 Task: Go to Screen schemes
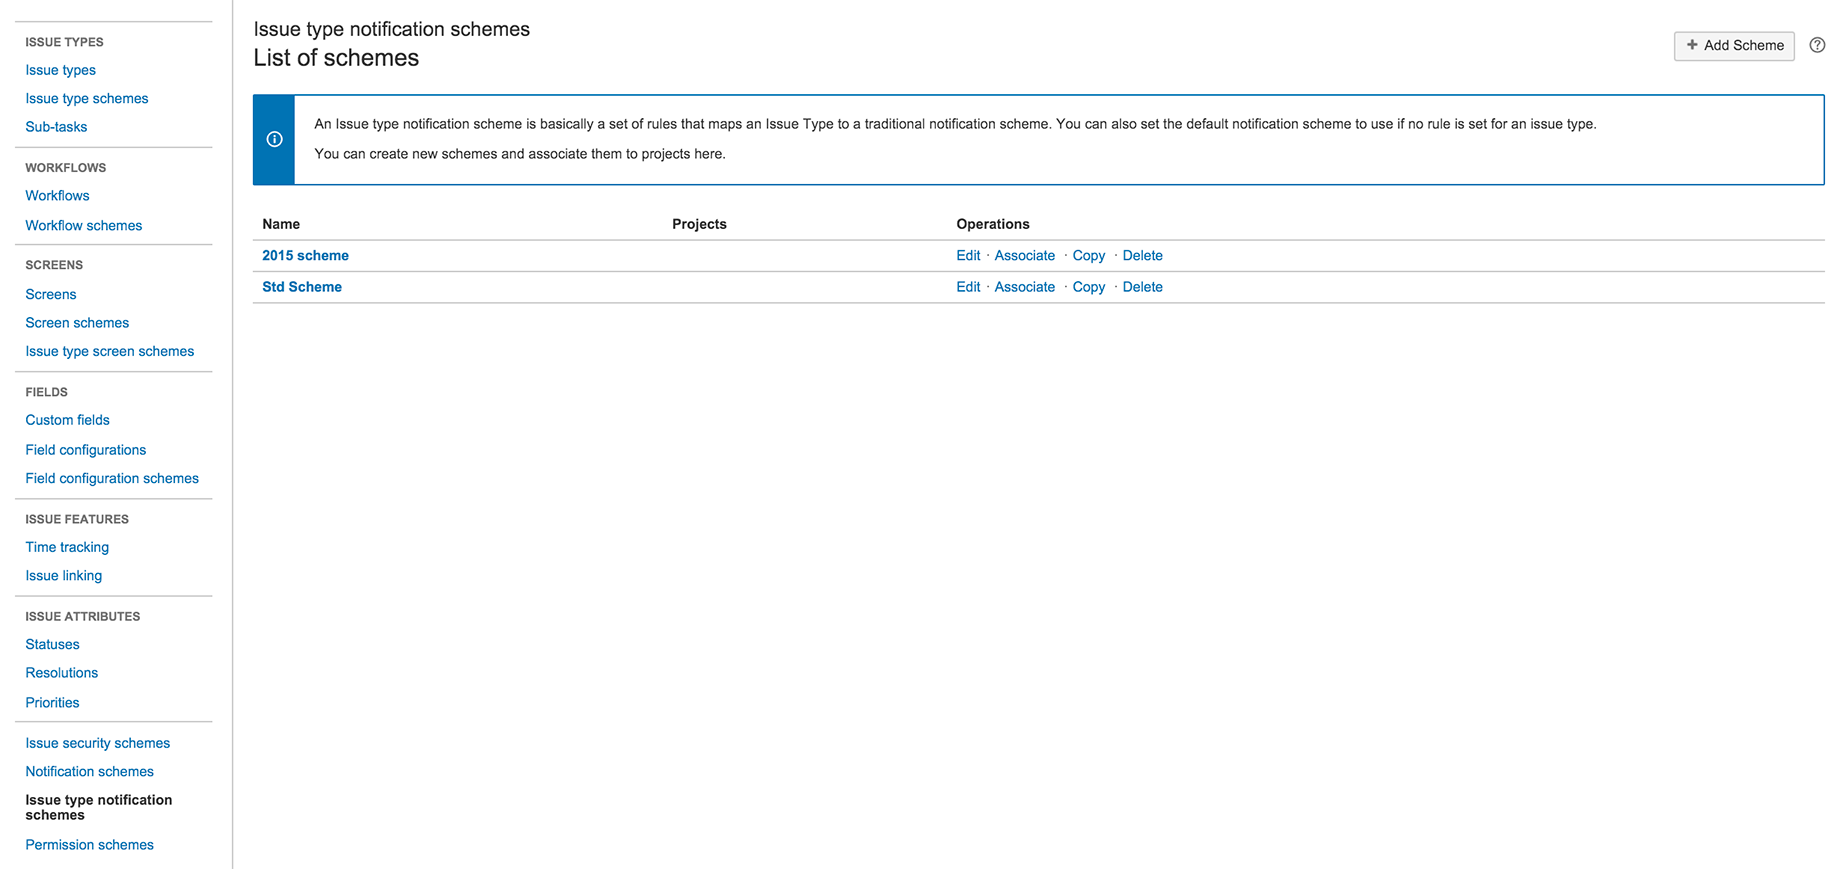[77, 323]
